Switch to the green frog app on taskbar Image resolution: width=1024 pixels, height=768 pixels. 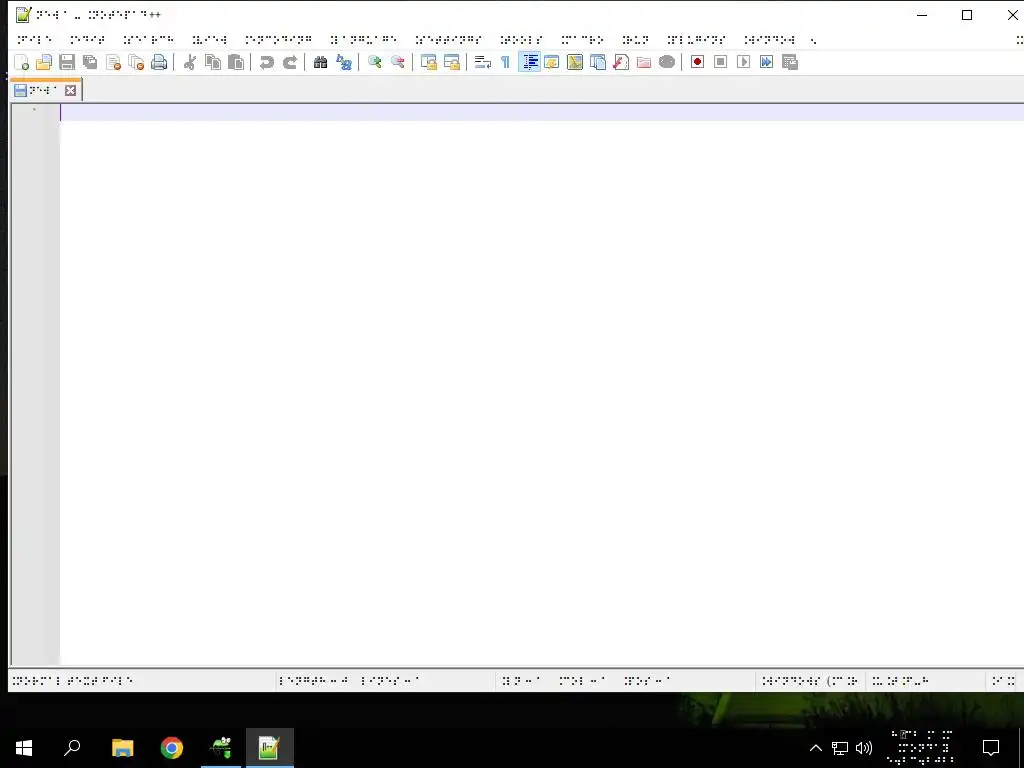(221, 748)
